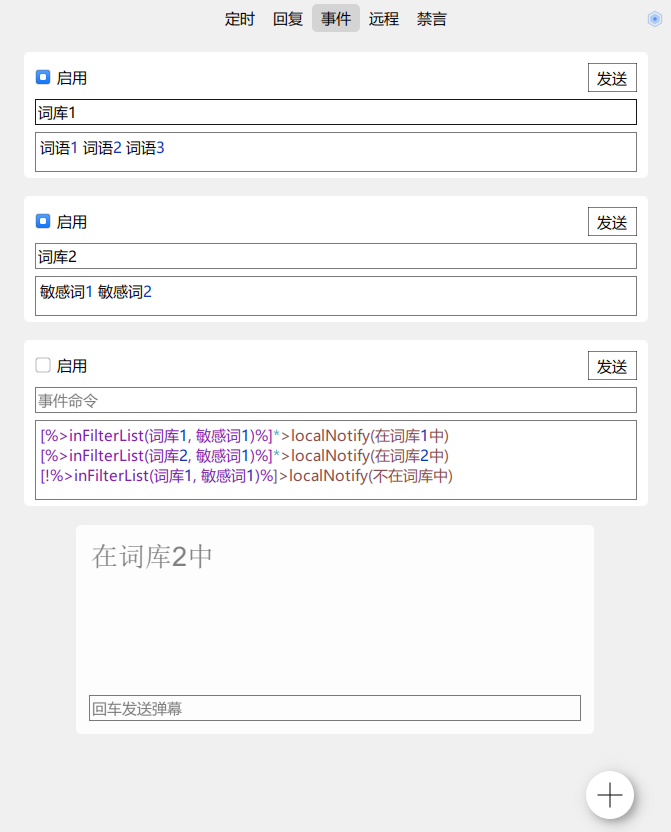Click the 词库1 name input field
671x832 pixels.
point(335,112)
